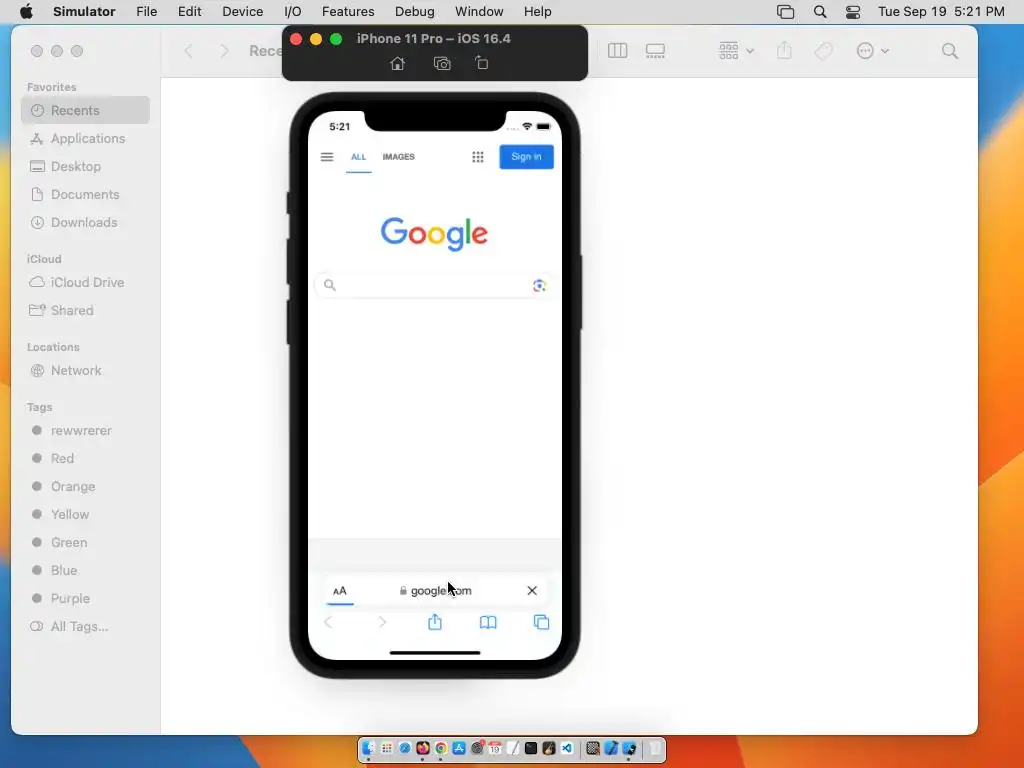The image size is (1024, 768).
Task: Tap the magnifier icon in Google search box
Action: click(330, 285)
